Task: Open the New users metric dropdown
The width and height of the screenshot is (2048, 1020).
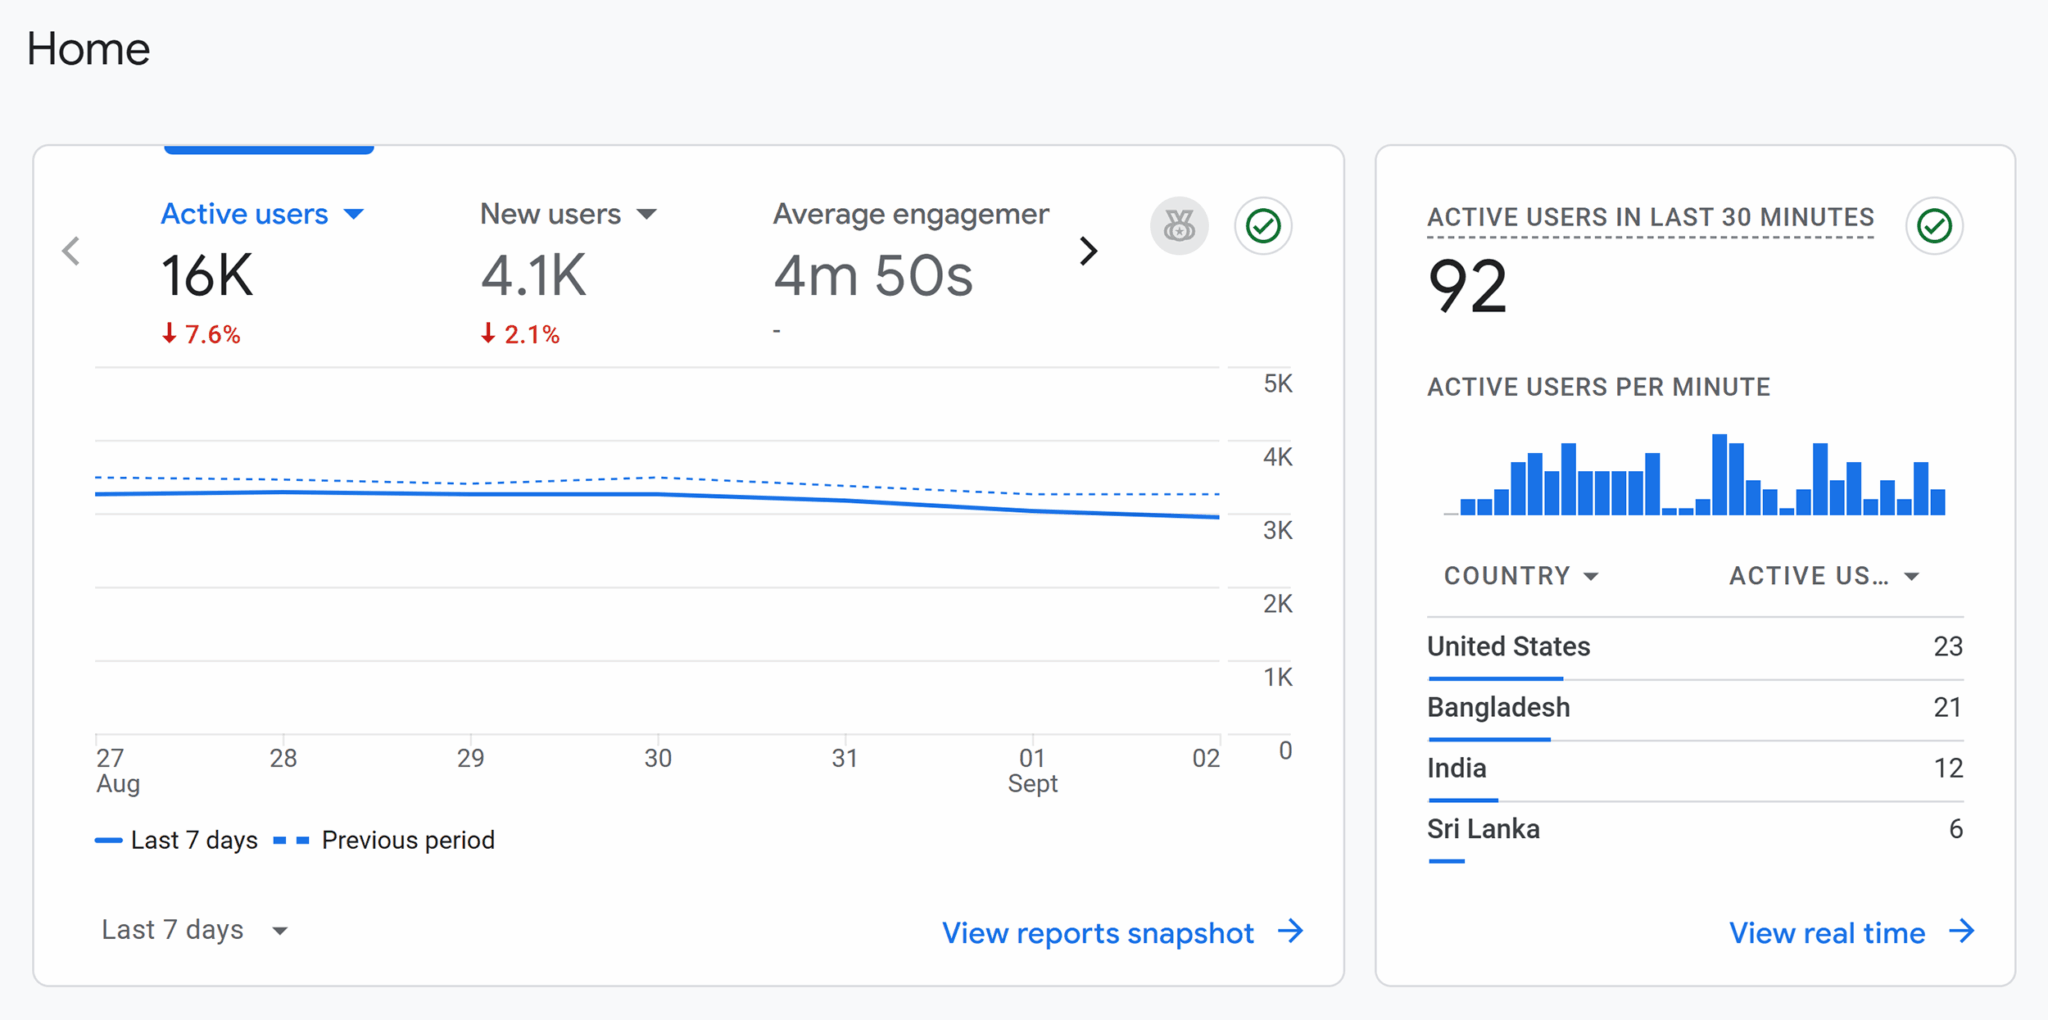Action: [x=647, y=214]
